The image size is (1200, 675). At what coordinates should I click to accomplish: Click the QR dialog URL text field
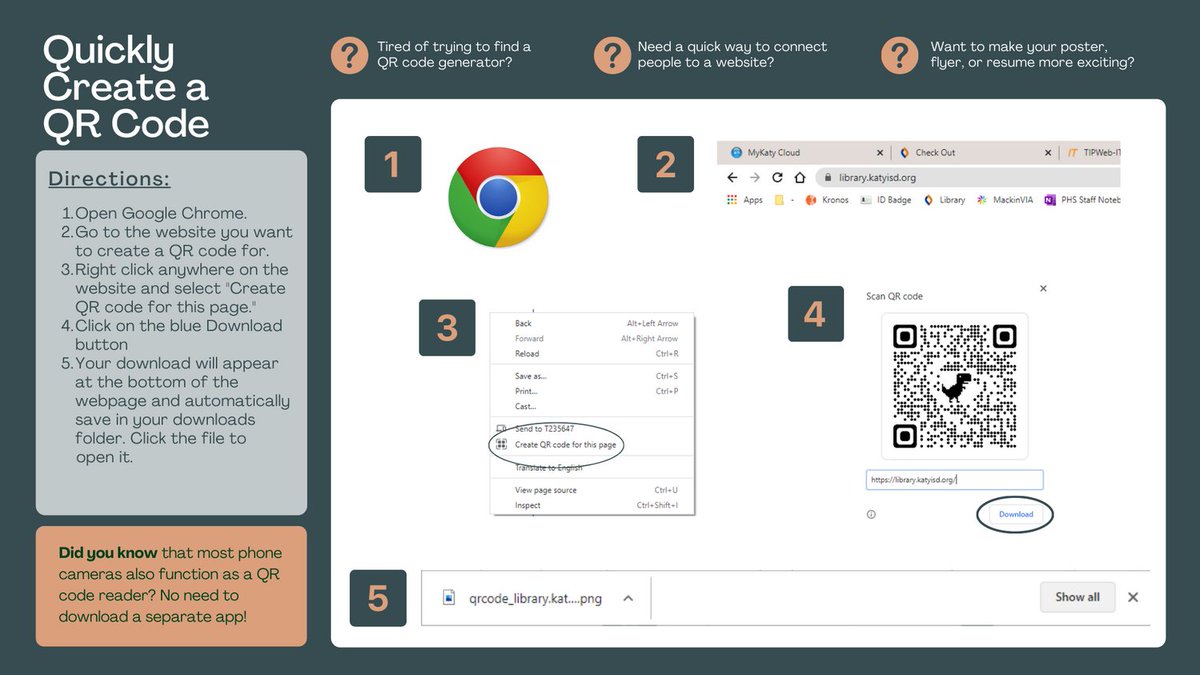pos(955,480)
